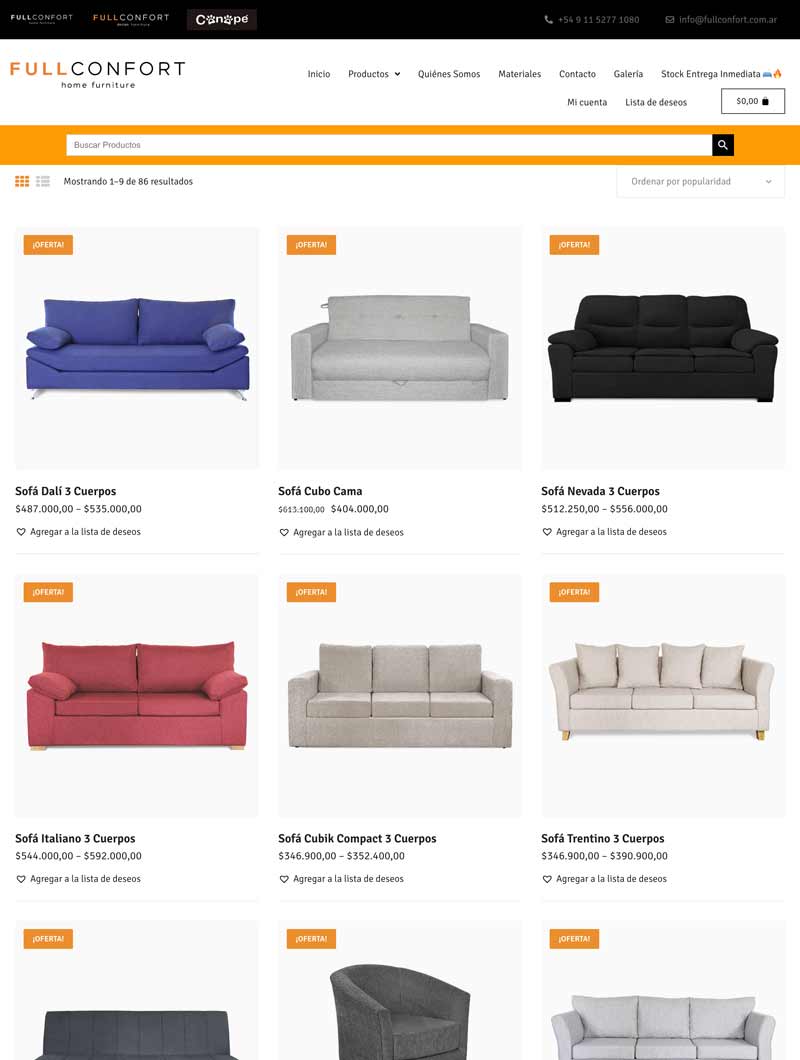Open the Sofá Nevada 3 Cuerpos title
800x1060 pixels.
[x=601, y=491]
